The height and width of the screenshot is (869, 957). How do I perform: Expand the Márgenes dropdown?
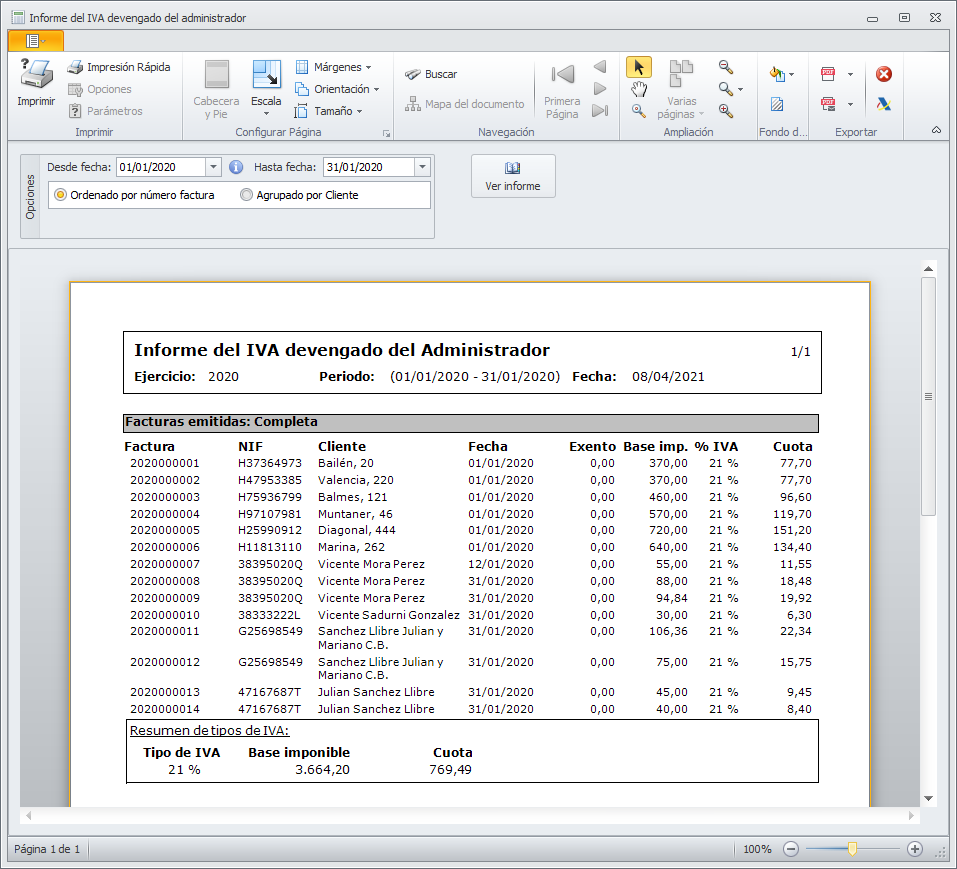[x=333, y=67]
